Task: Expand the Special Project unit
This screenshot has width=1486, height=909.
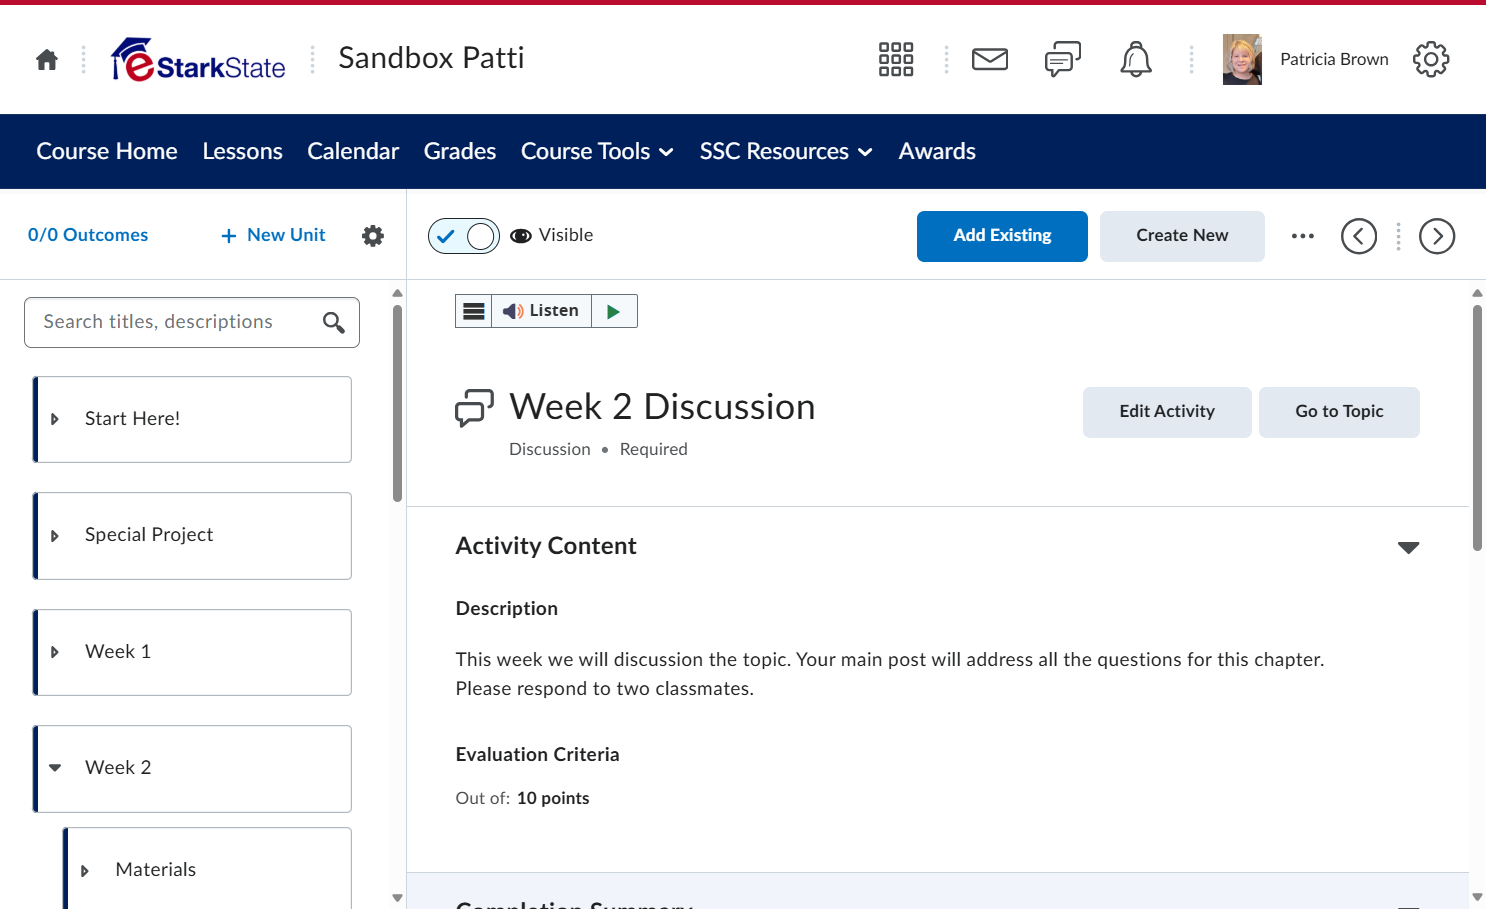Action: [55, 536]
